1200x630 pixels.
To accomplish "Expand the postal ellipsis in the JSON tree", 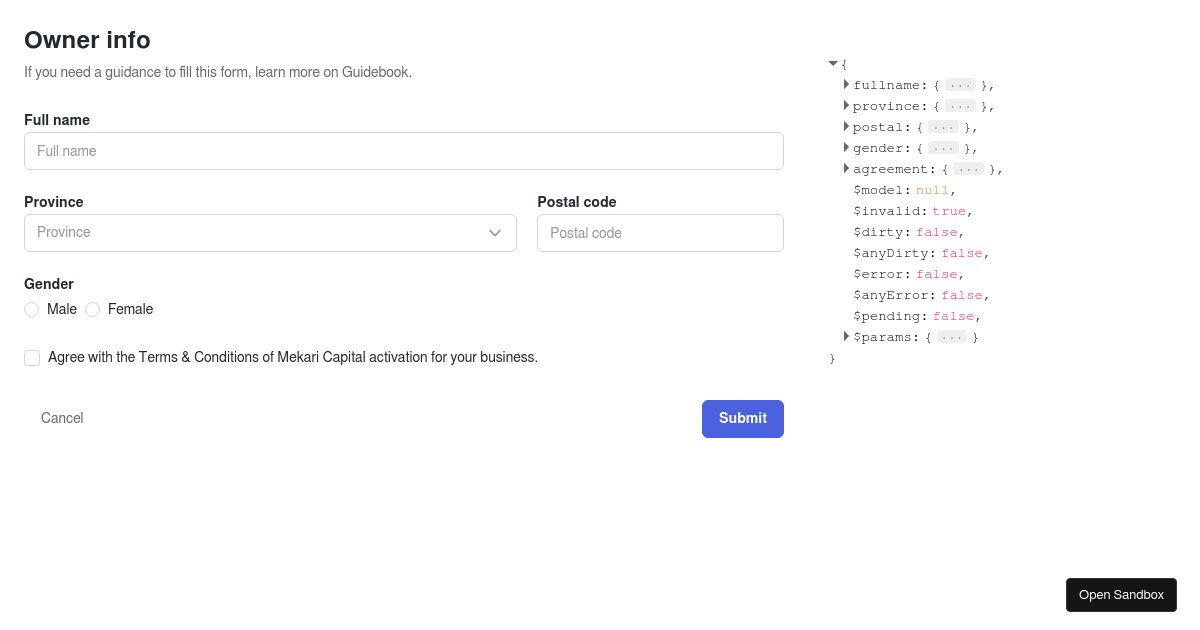I will coord(941,127).
